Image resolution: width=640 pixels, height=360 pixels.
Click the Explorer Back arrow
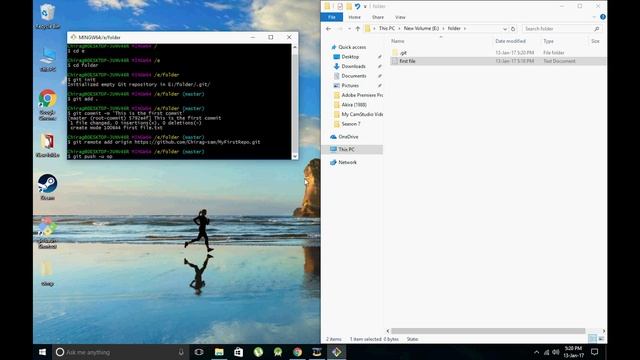pos(329,29)
